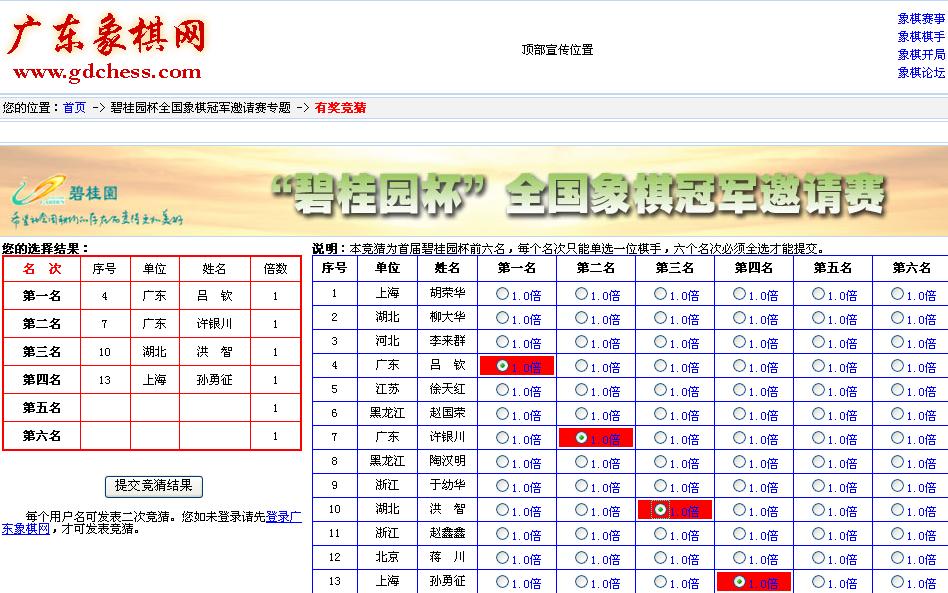Select 李来群 for 第三名
This screenshot has height=593, width=948.
pyautogui.click(x=660, y=342)
